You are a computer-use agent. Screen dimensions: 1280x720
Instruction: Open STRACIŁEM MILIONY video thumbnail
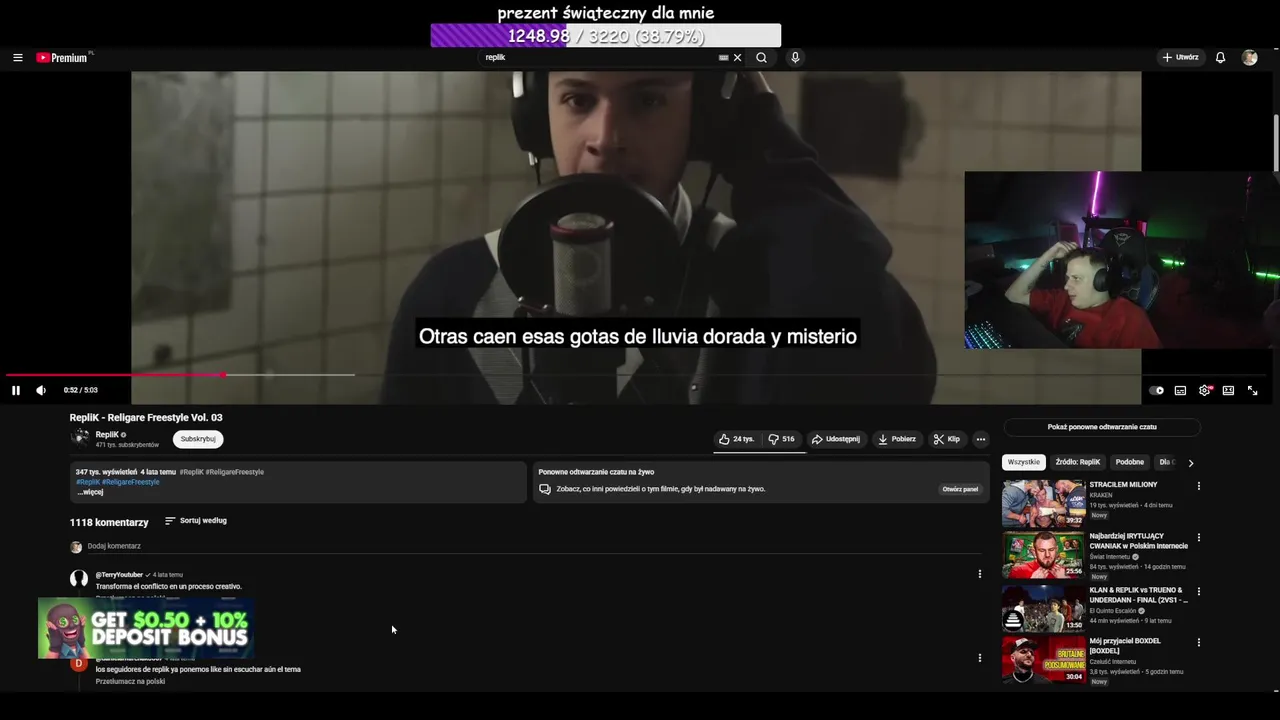(x=1044, y=503)
